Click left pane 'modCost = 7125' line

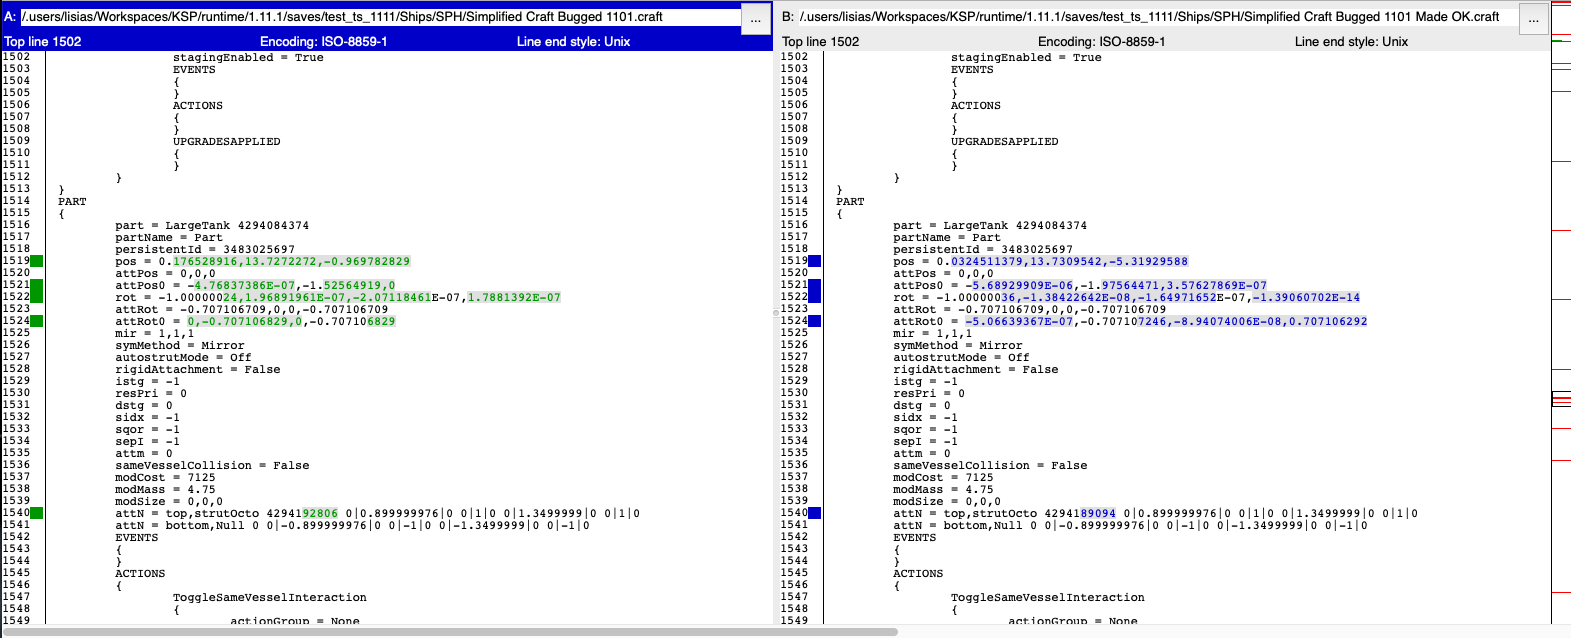tap(165, 477)
